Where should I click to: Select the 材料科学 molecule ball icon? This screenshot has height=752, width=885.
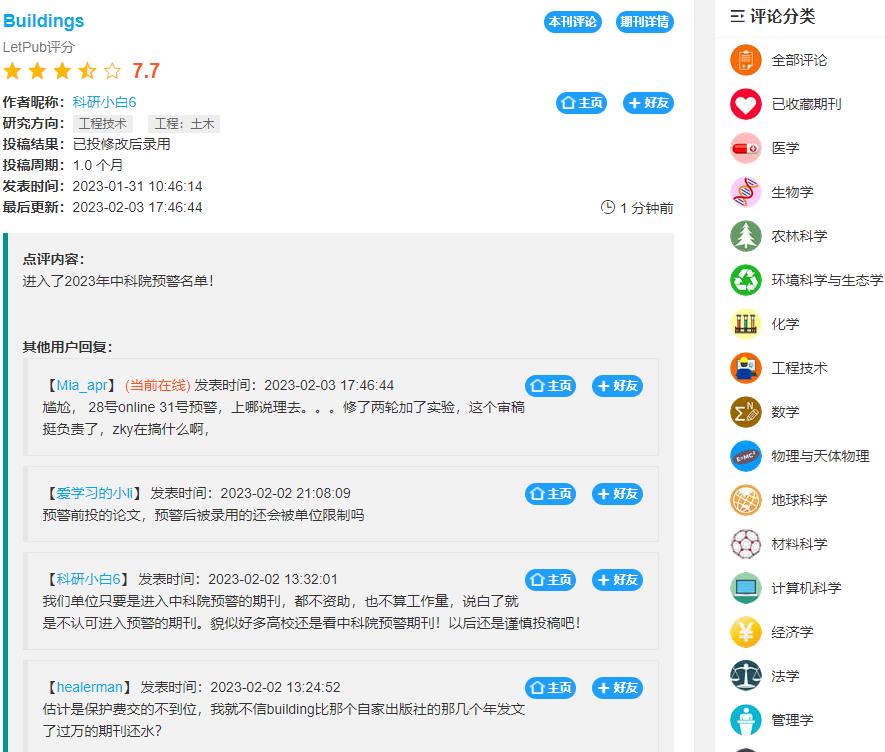pyautogui.click(x=746, y=544)
